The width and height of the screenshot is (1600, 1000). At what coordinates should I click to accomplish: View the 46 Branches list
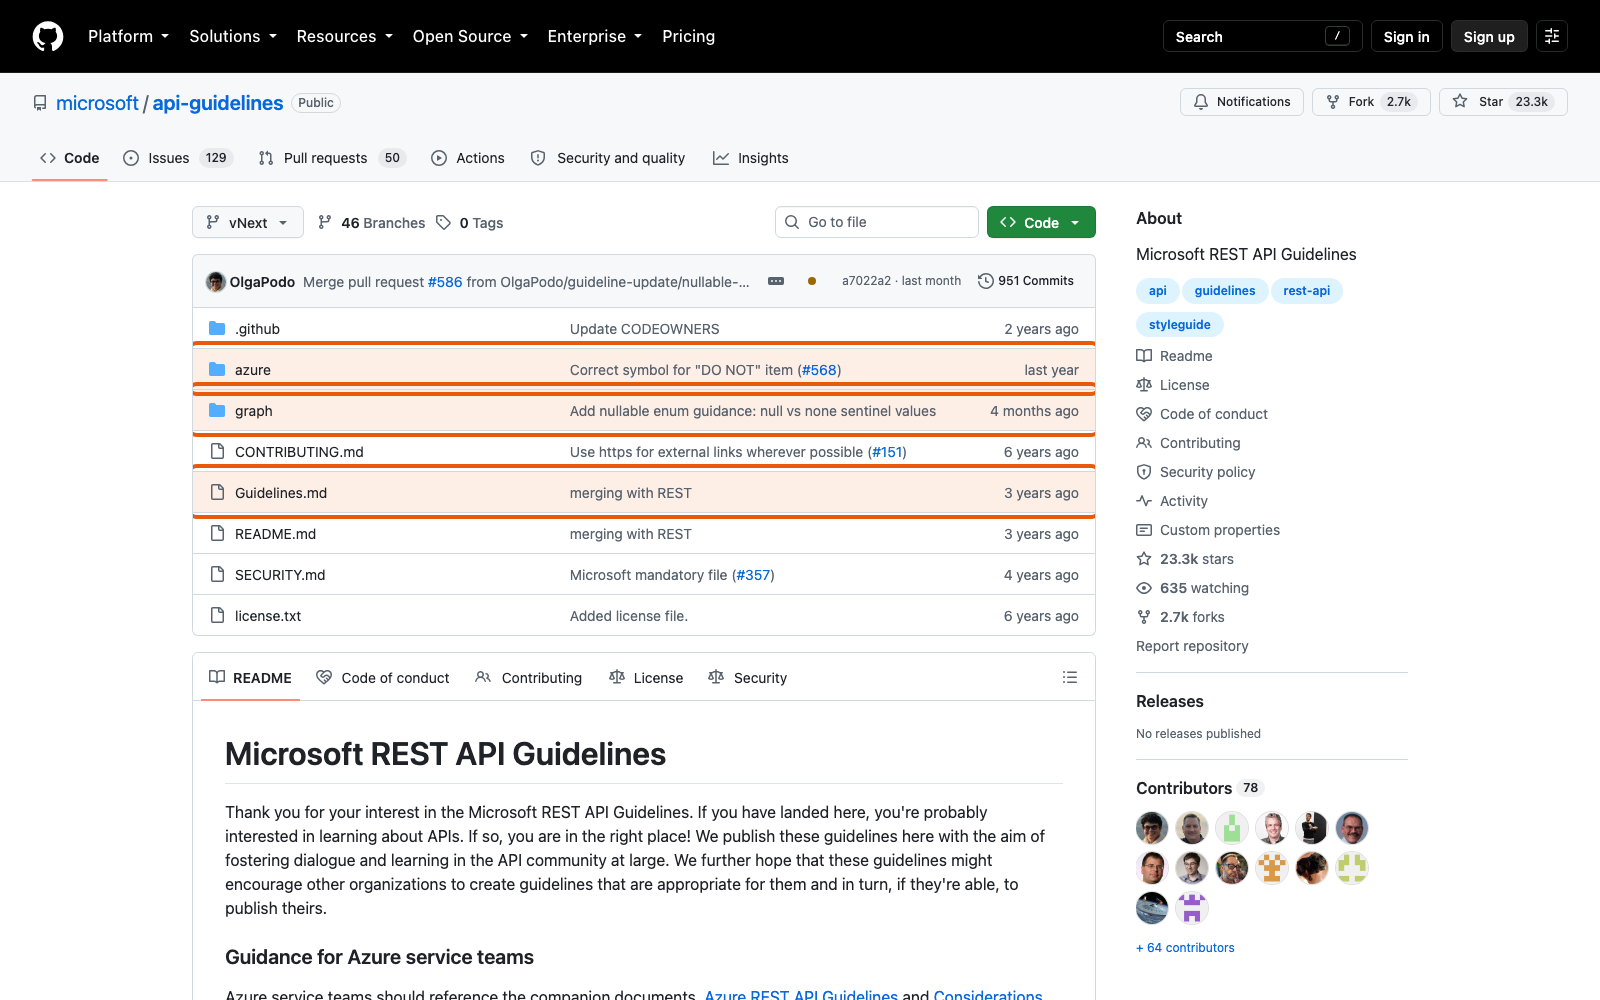(x=371, y=222)
